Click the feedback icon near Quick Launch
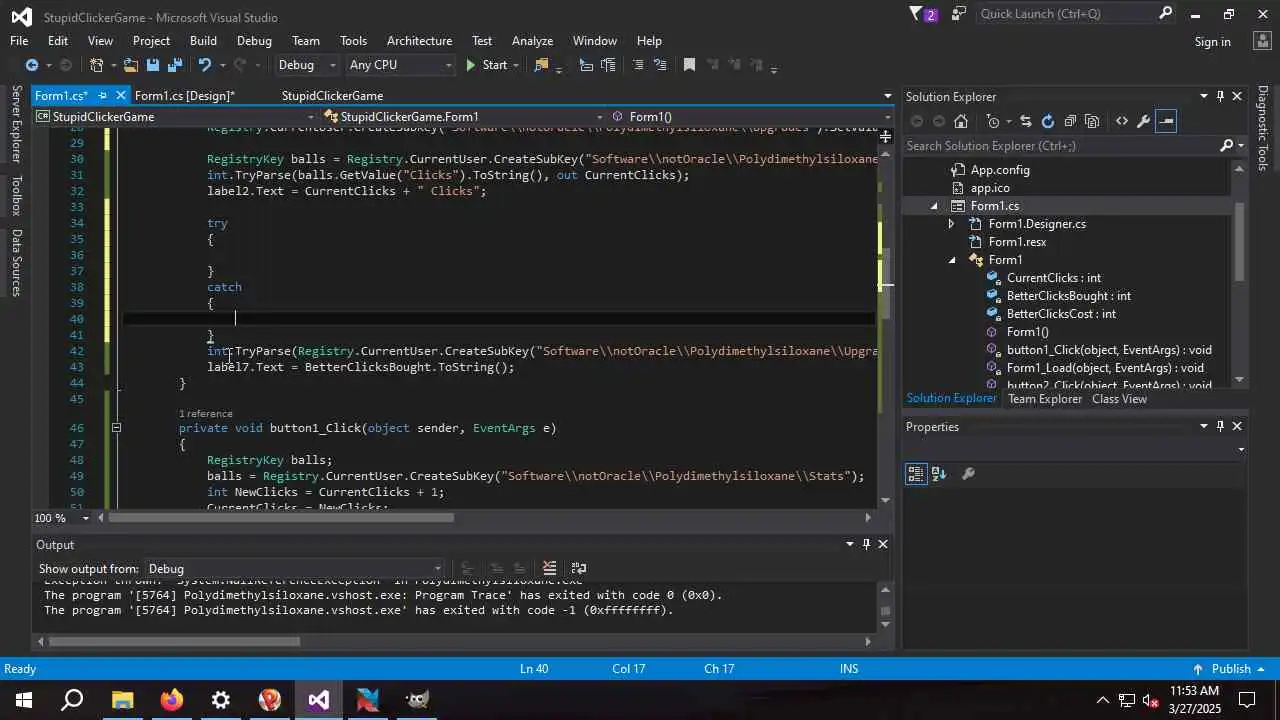Image resolution: width=1280 pixels, height=720 pixels. click(959, 14)
